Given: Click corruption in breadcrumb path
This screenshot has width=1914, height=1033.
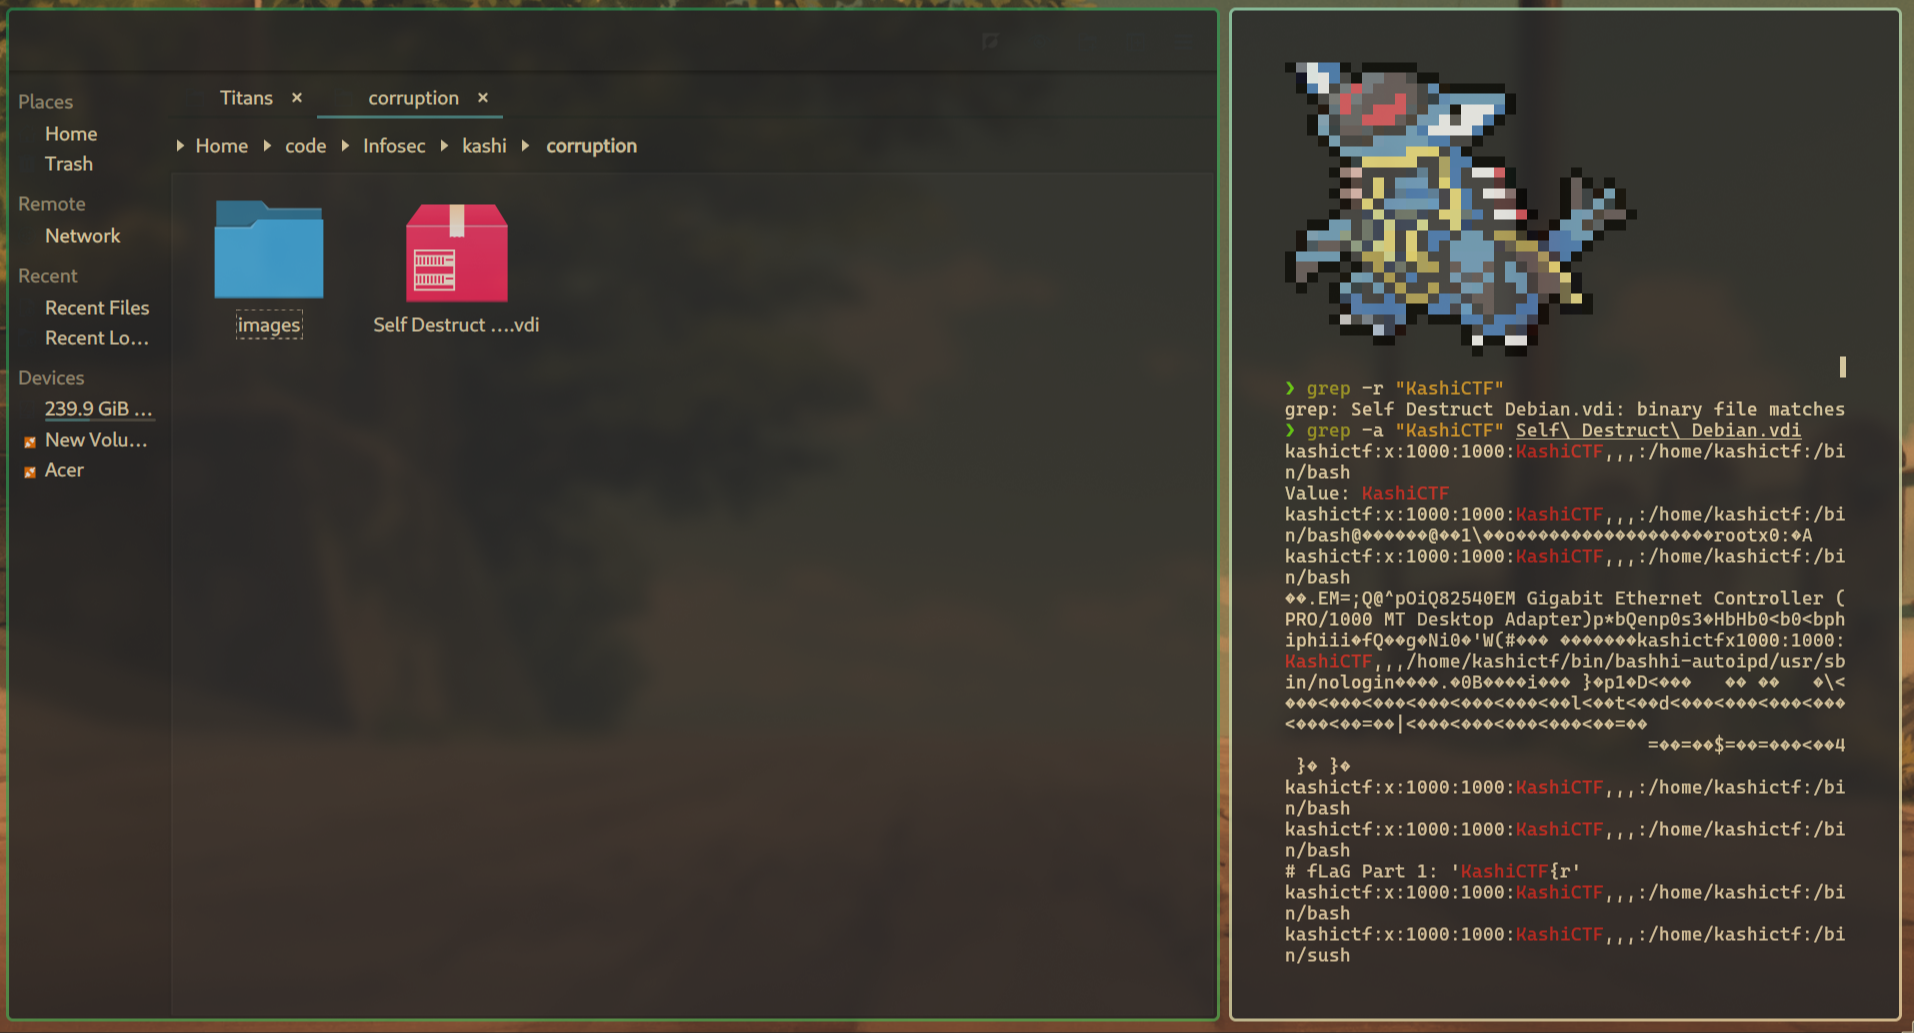Looking at the screenshot, I should pyautogui.click(x=591, y=146).
